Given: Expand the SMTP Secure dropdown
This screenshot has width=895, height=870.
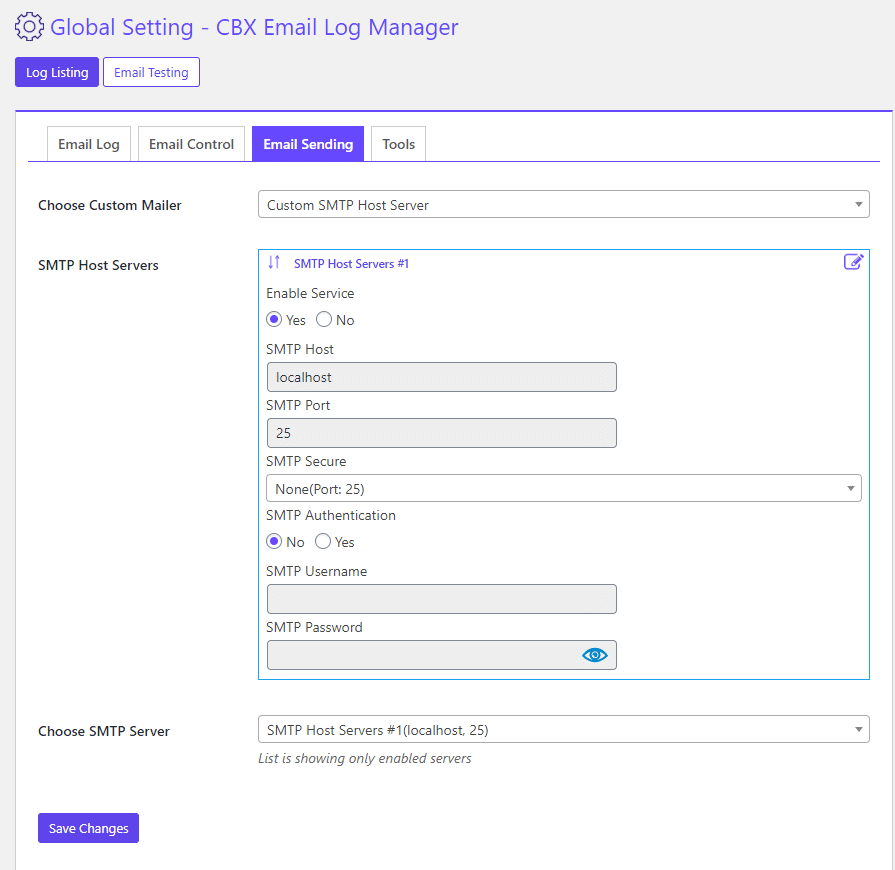Looking at the screenshot, I should pos(563,489).
